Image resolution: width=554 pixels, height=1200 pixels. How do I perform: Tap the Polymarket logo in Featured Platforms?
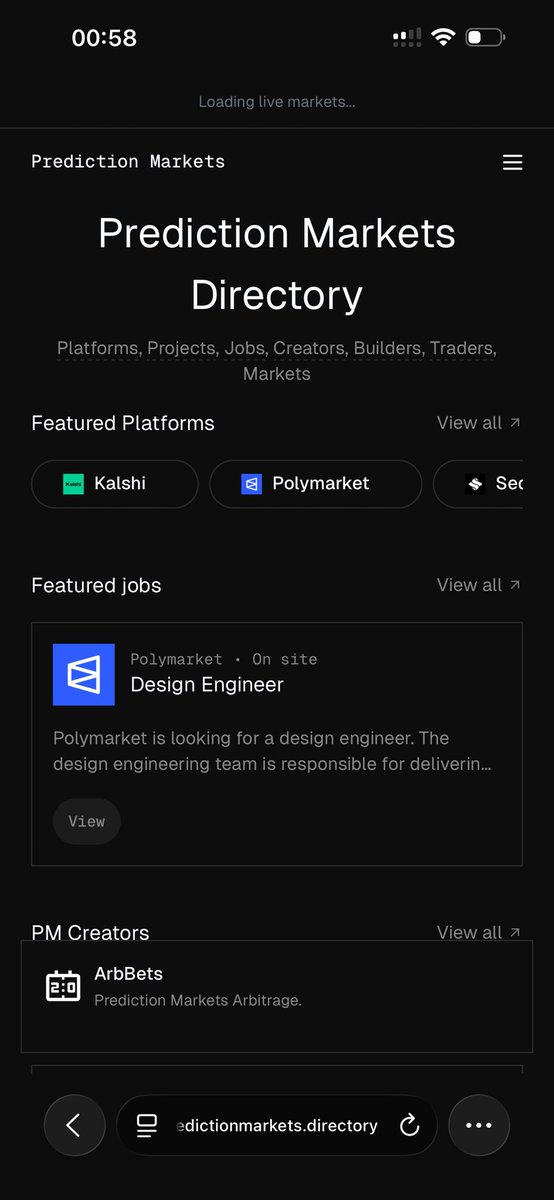click(x=251, y=484)
